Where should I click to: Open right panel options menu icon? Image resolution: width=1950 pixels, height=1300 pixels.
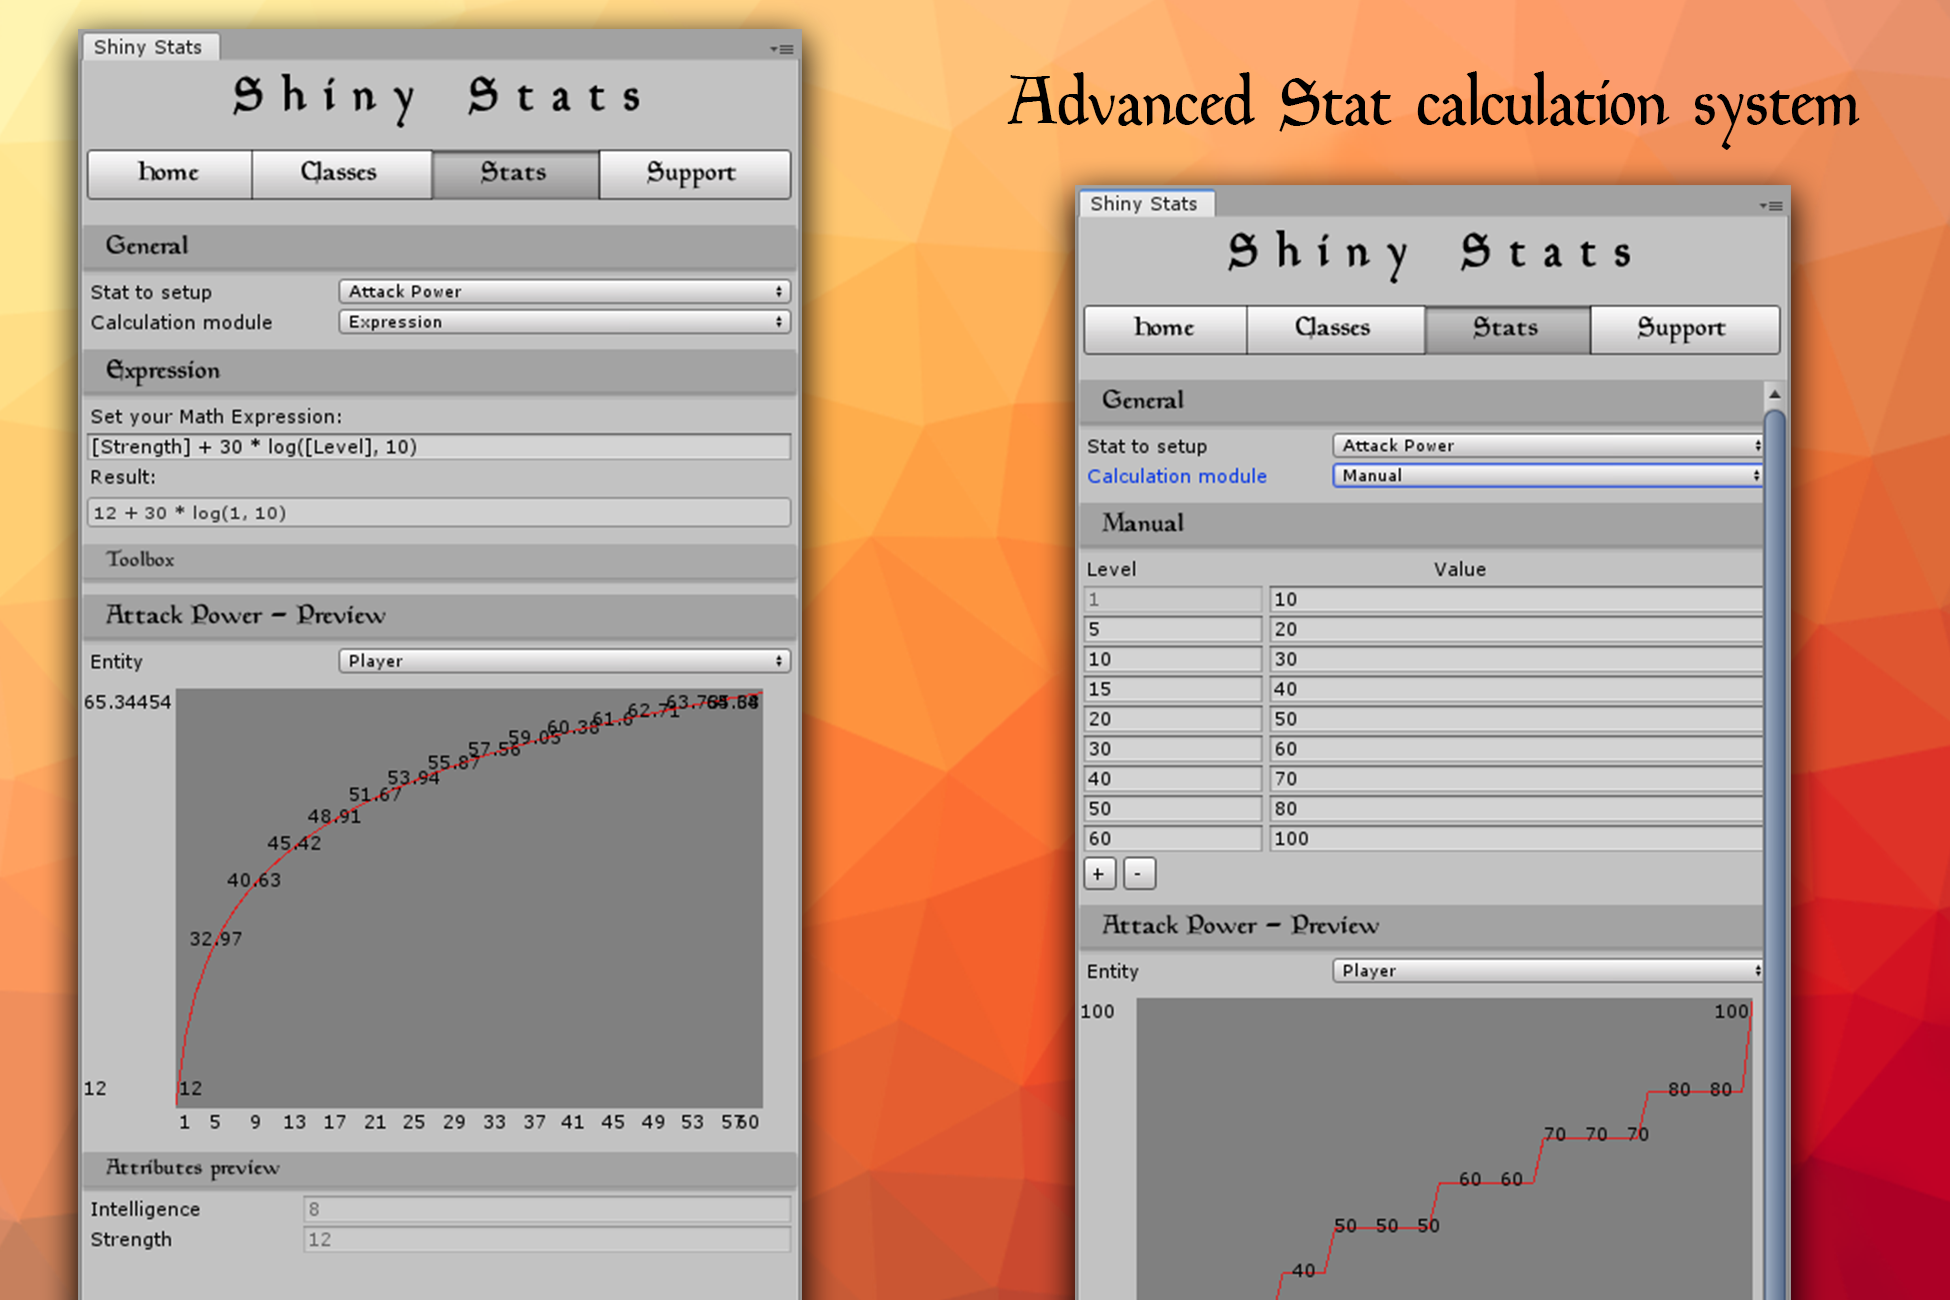(1771, 206)
